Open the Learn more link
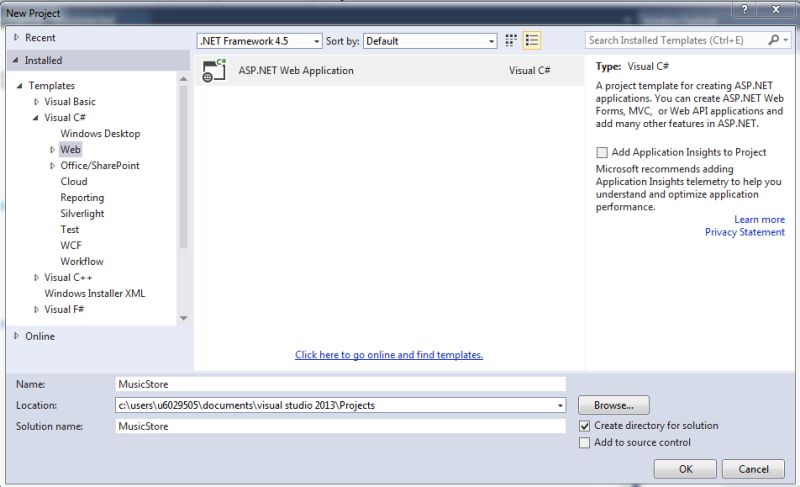 pos(759,220)
